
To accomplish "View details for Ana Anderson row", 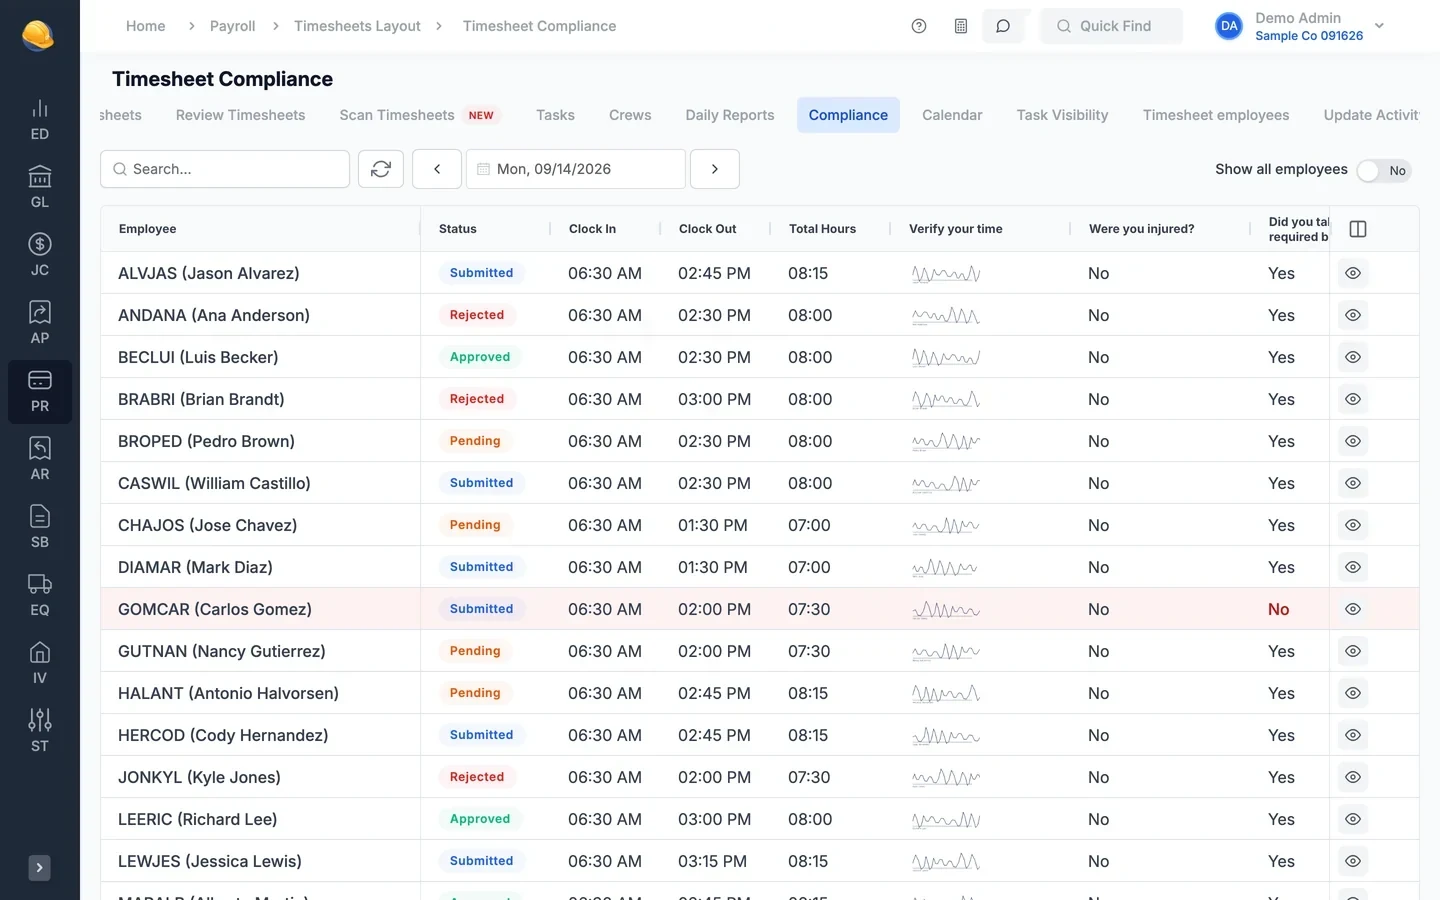I will pos(1353,315).
